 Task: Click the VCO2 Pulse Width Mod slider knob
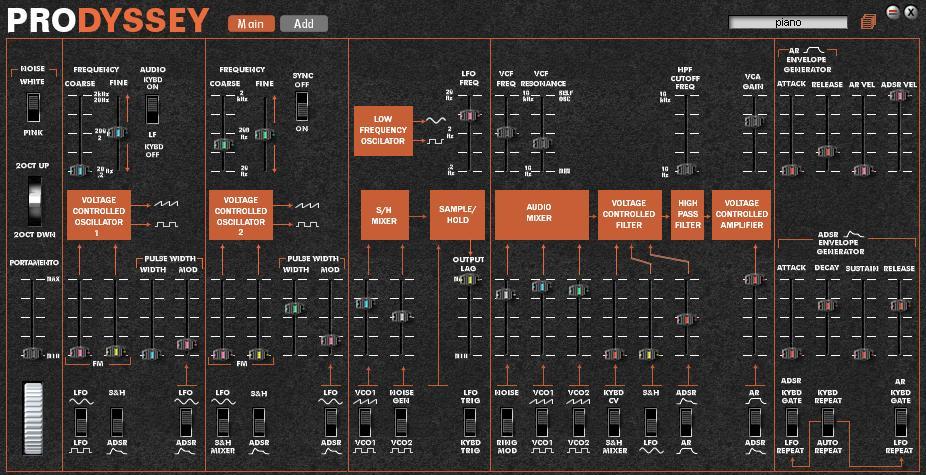click(330, 340)
